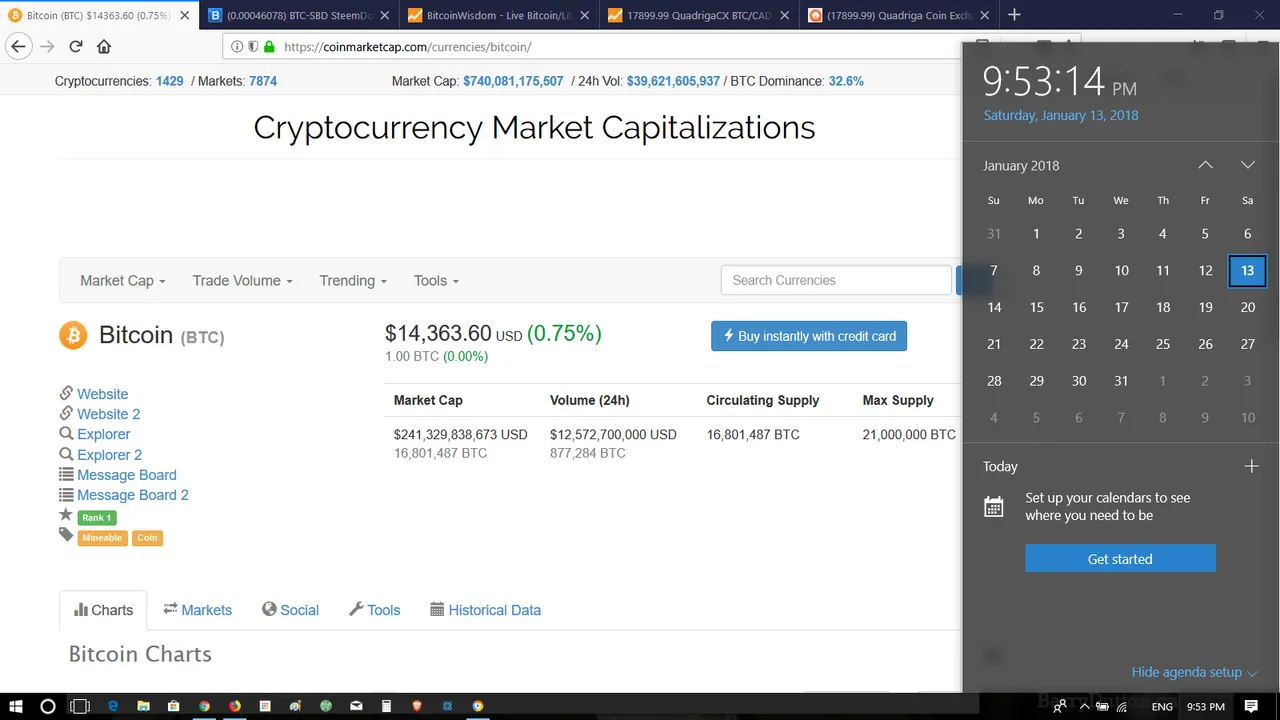
Task: Open the Tools dropdown in the nav bar
Action: pos(436,281)
